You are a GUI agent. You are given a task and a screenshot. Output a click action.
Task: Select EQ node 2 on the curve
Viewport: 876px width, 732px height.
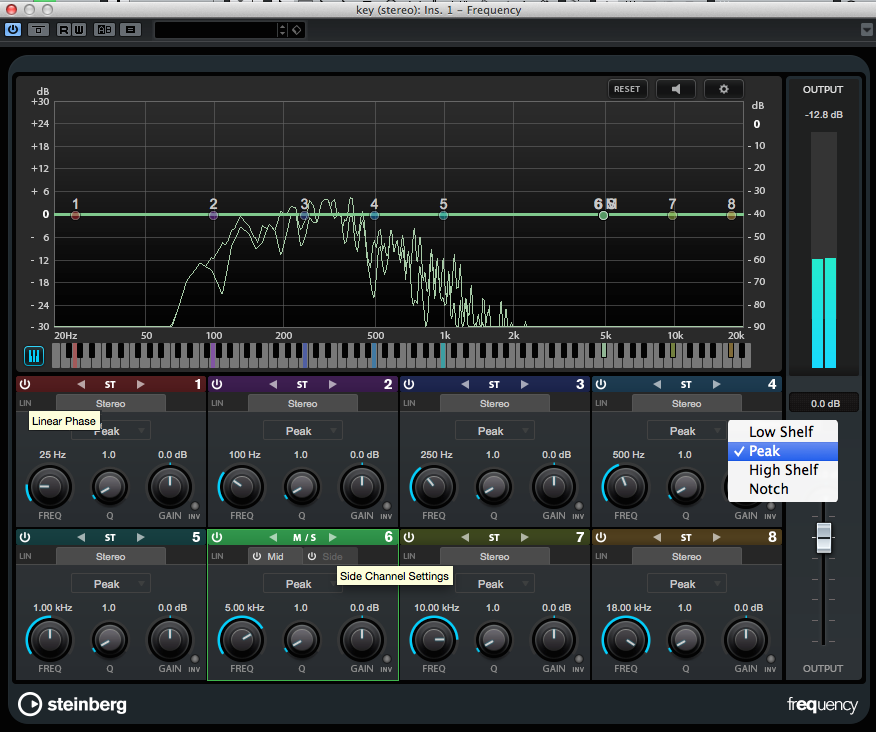pyautogui.click(x=213, y=215)
